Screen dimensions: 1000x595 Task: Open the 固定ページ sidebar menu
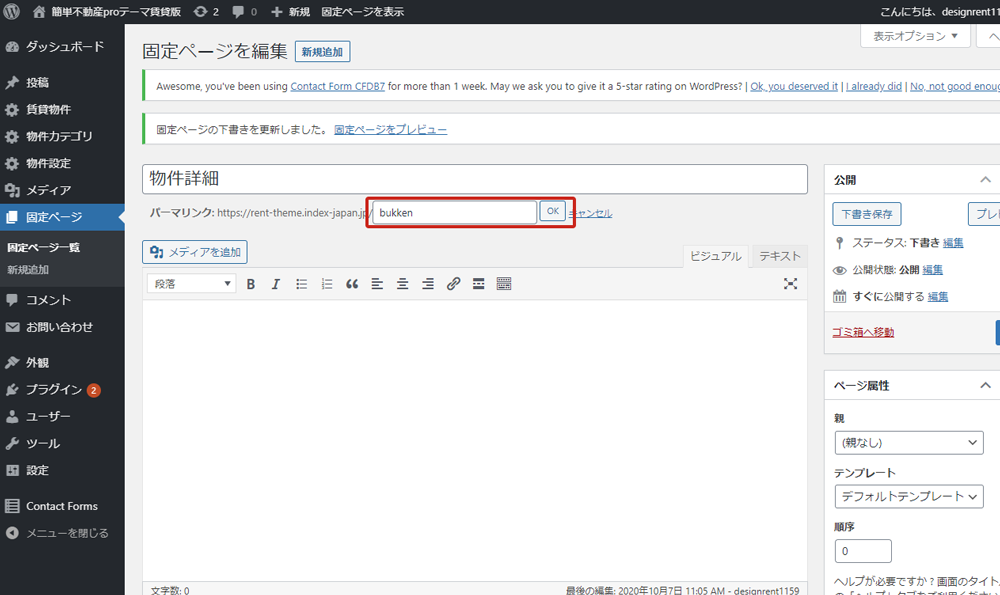54,217
